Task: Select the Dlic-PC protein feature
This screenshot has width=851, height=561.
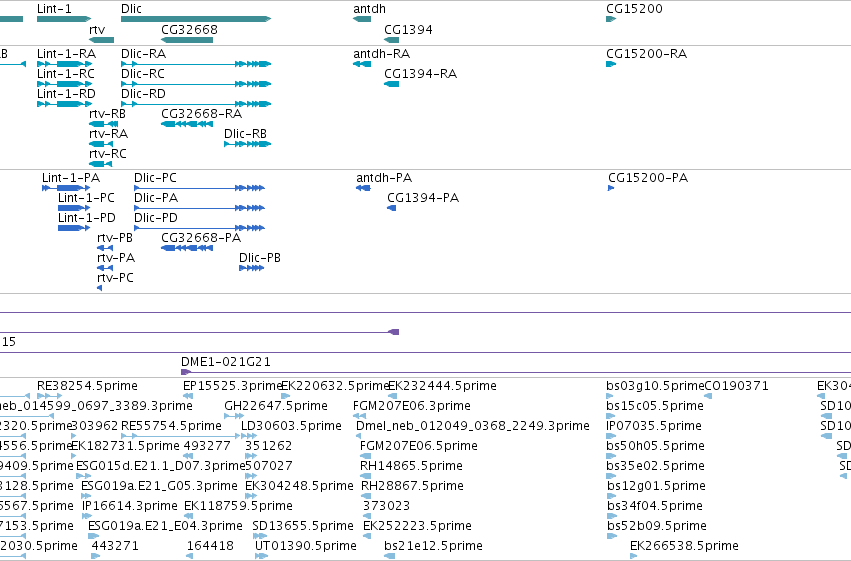Action: (x=199, y=188)
